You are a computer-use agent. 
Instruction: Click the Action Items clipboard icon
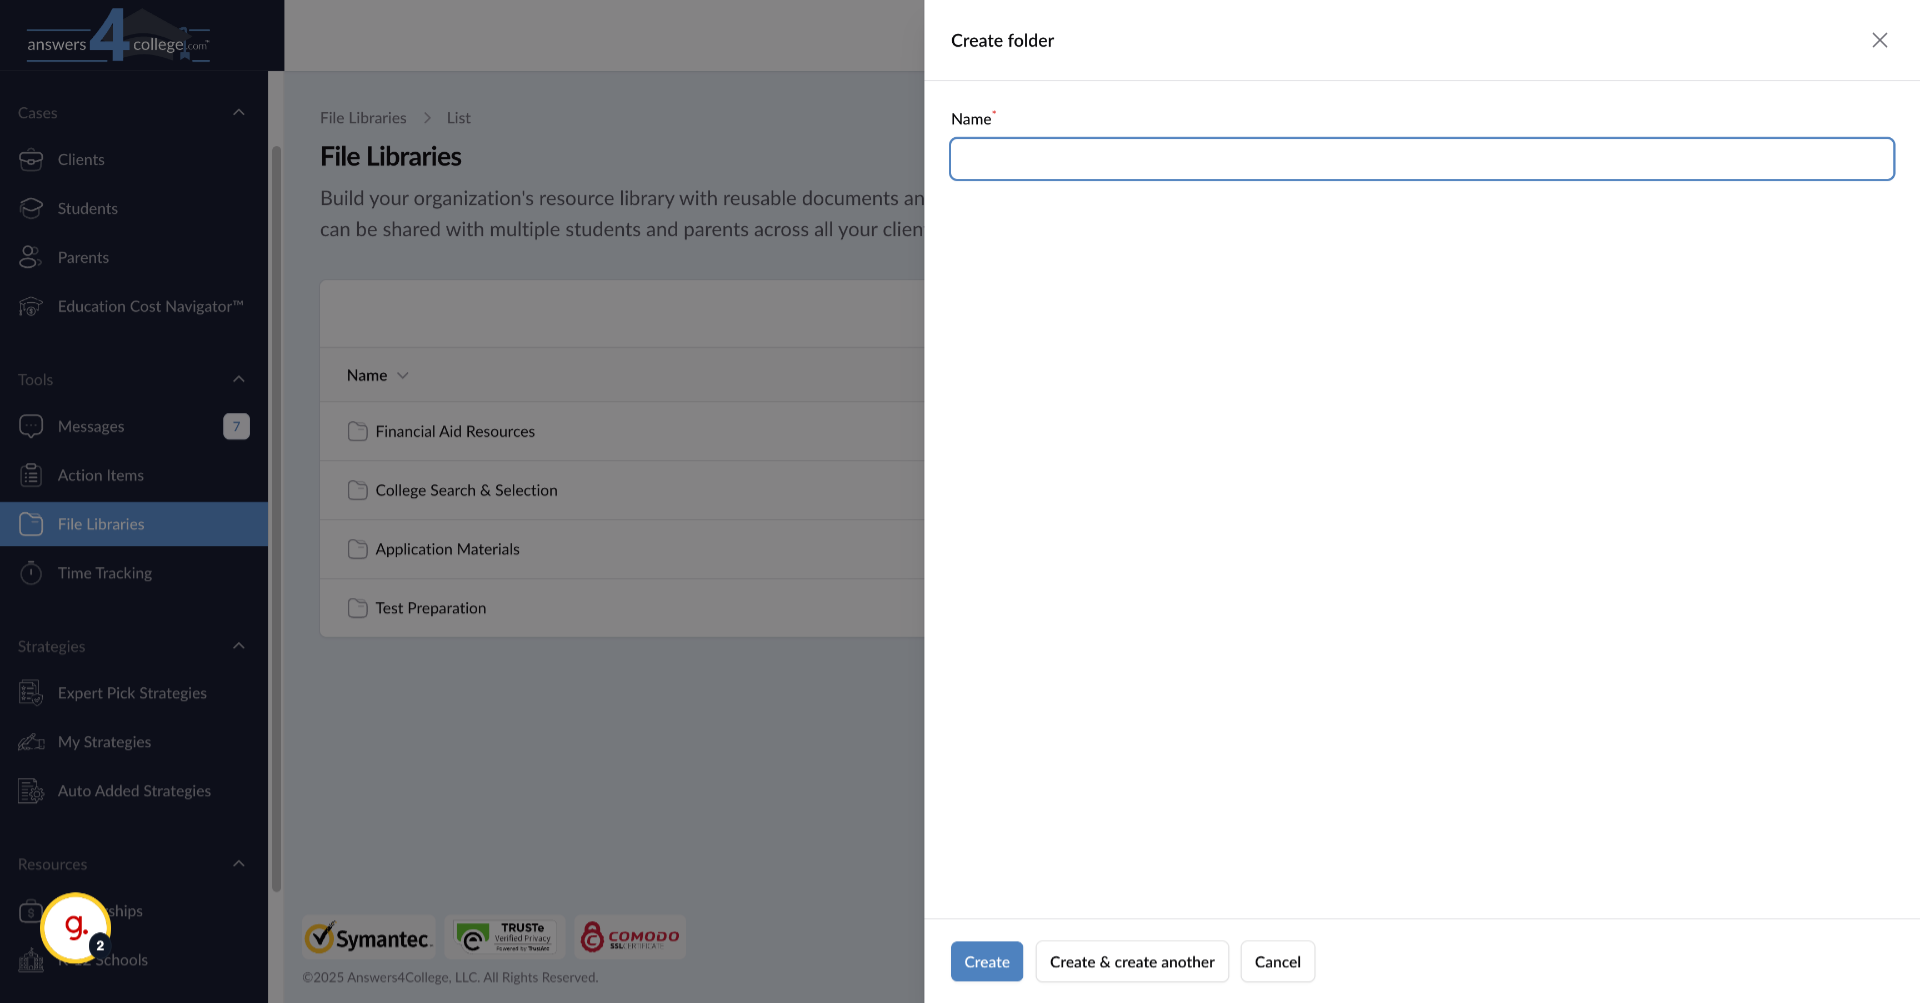click(x=31, y=476)
